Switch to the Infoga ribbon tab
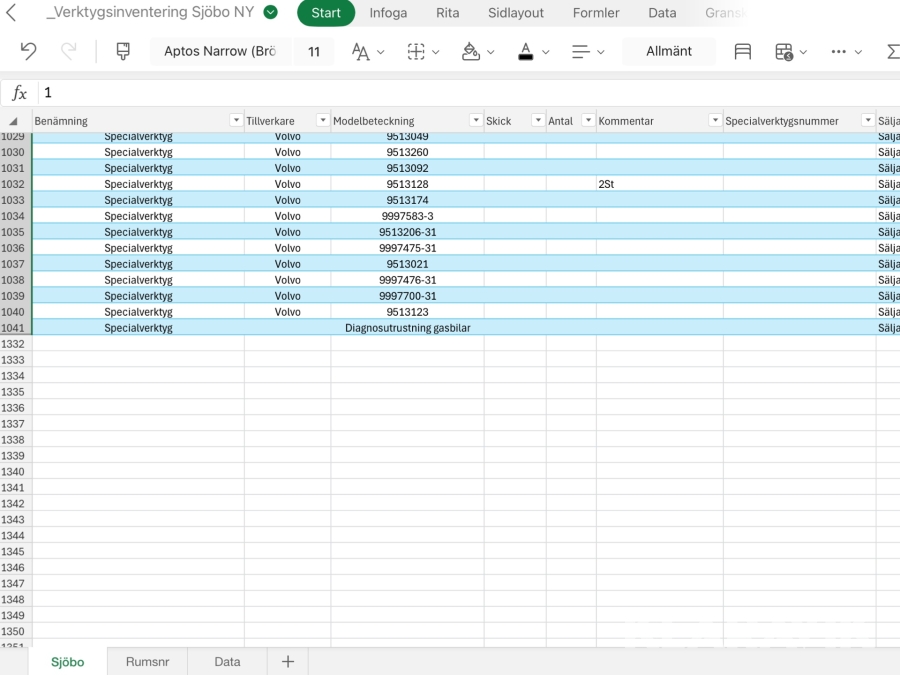900x675 pixels. point(388,13)
